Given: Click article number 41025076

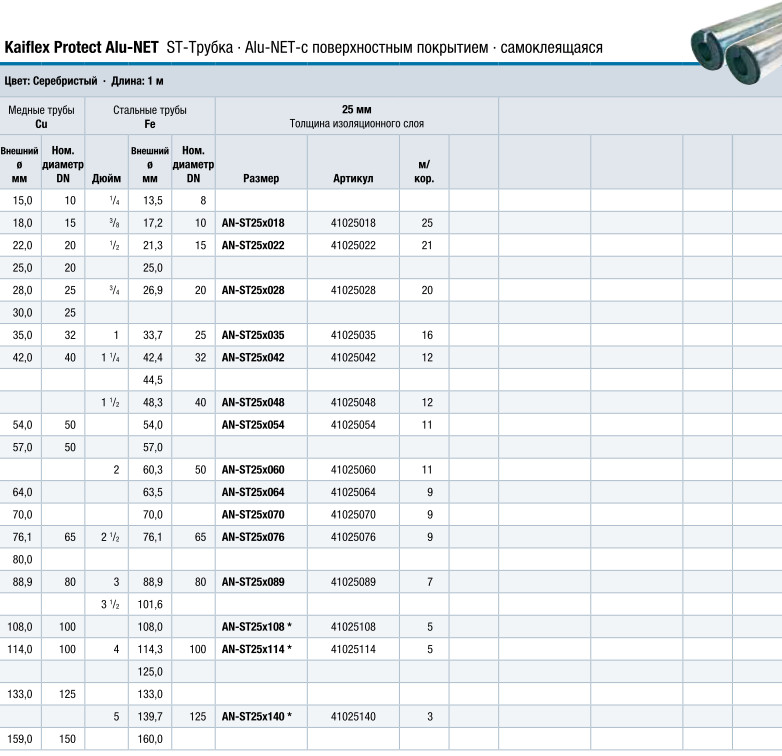Looking at the screenshot, I should 353,537.
